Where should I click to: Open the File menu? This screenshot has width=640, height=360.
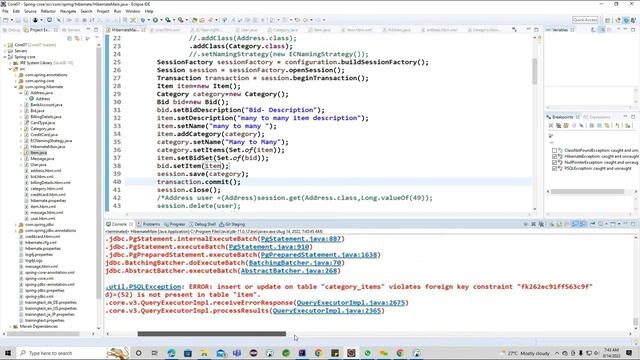(x=5, y=11)
